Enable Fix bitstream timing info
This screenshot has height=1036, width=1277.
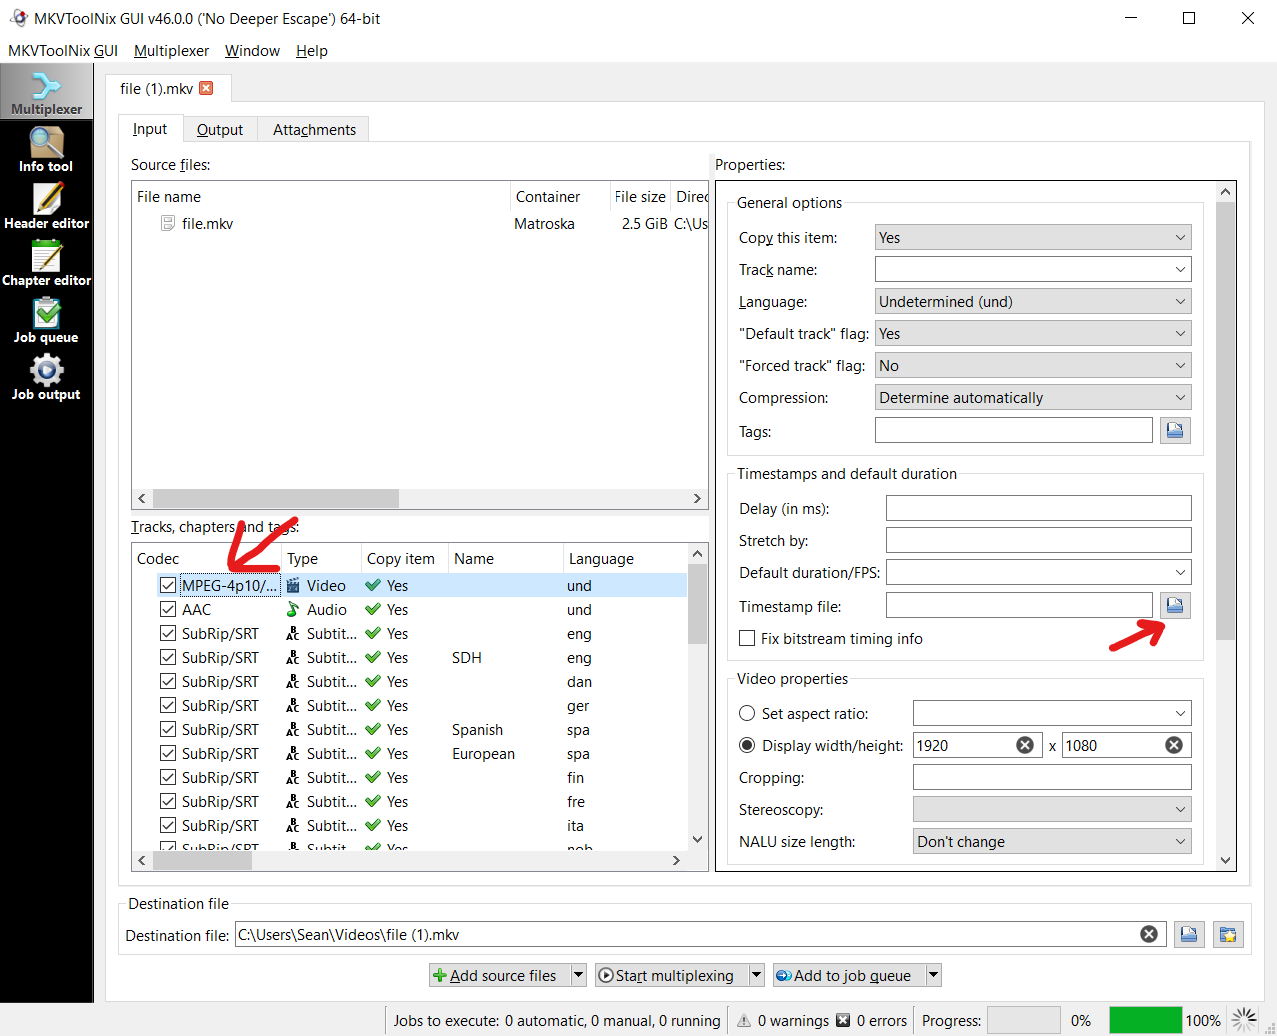[746, 638]
